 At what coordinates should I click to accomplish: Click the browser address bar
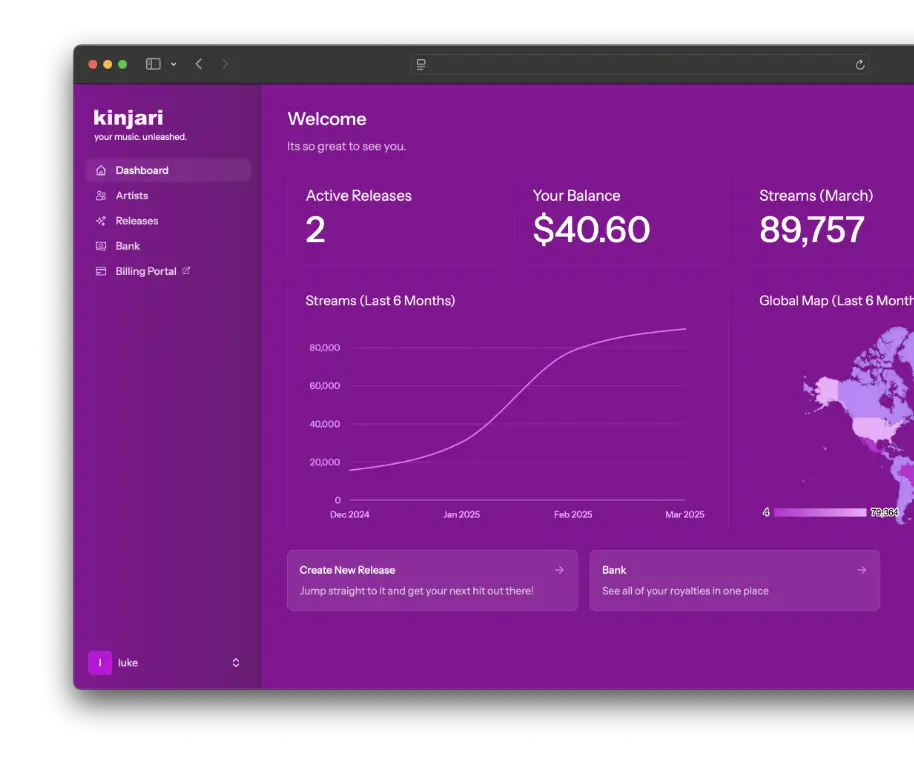point(640,65)
